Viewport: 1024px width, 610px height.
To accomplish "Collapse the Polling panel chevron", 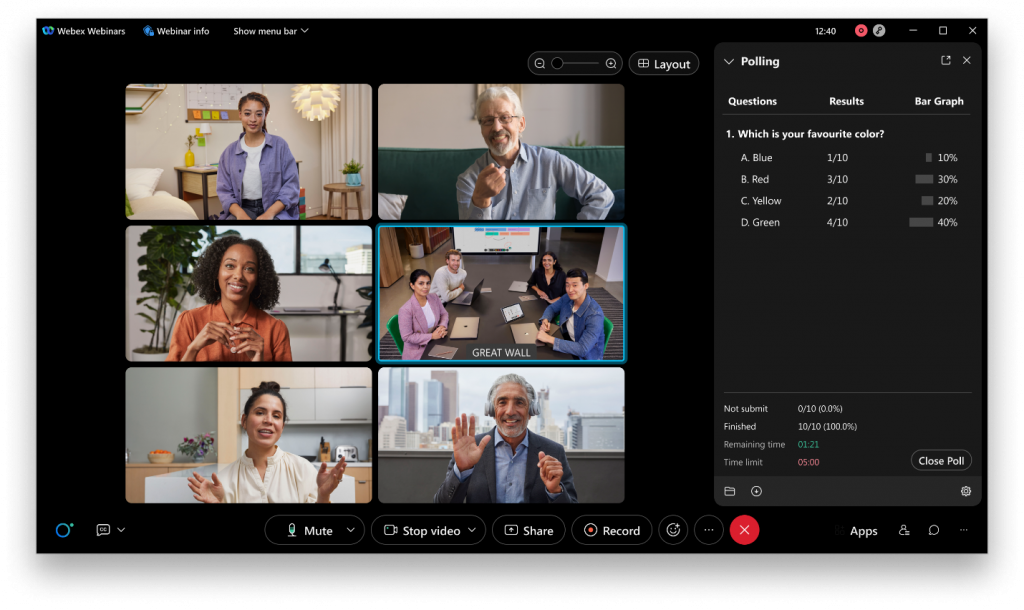I will click(727, 60).
